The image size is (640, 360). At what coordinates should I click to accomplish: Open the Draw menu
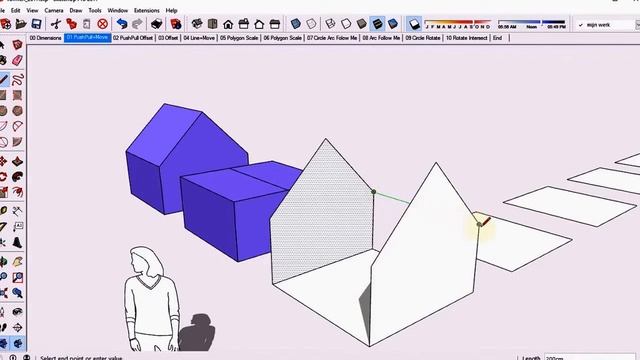click(x=76, y=10)
